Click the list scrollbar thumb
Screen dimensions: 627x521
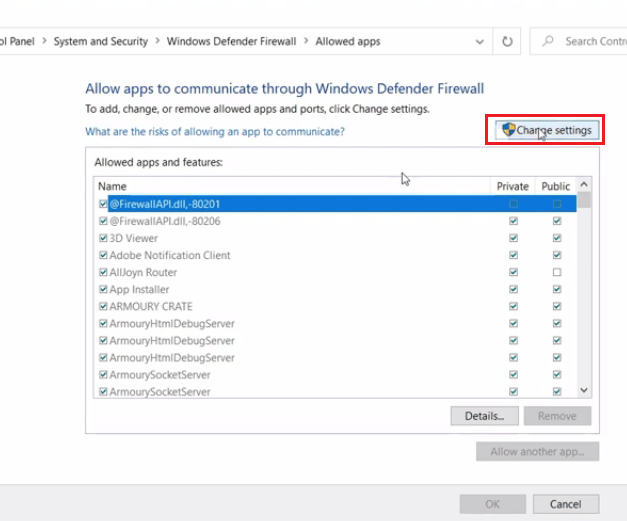pos(584,200)
